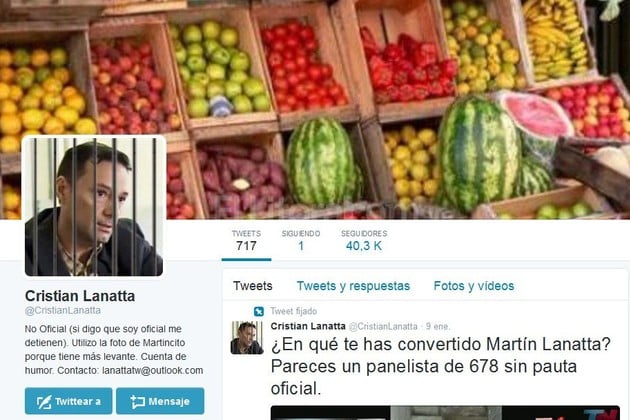Click the pinned tweet pin icon

(259, 311)
